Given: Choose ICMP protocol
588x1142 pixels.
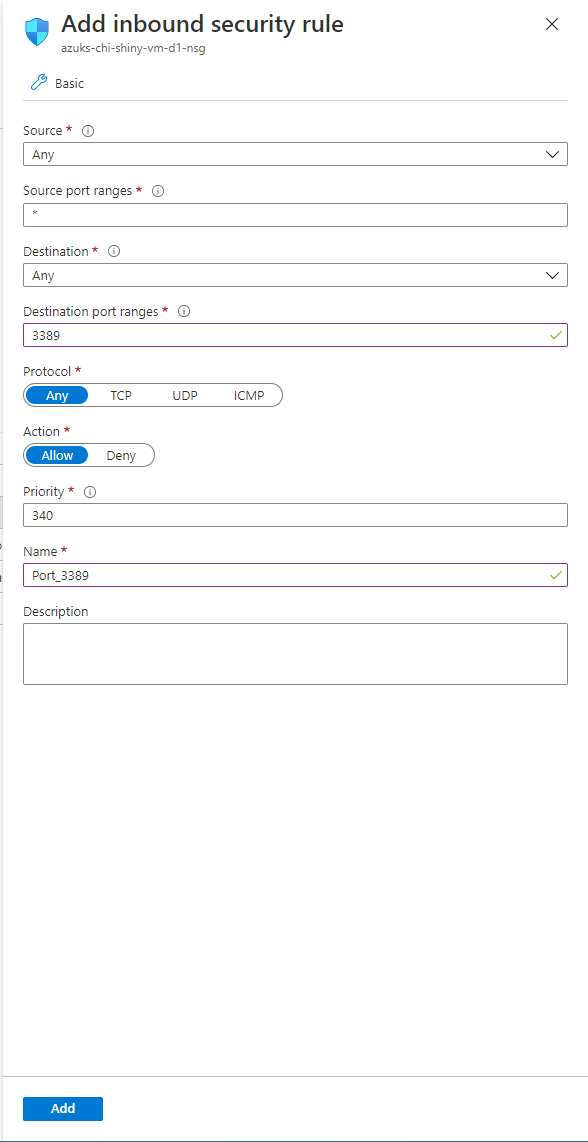Looking at the screenshot, I should pyautogui.click(x=248, y=395).
